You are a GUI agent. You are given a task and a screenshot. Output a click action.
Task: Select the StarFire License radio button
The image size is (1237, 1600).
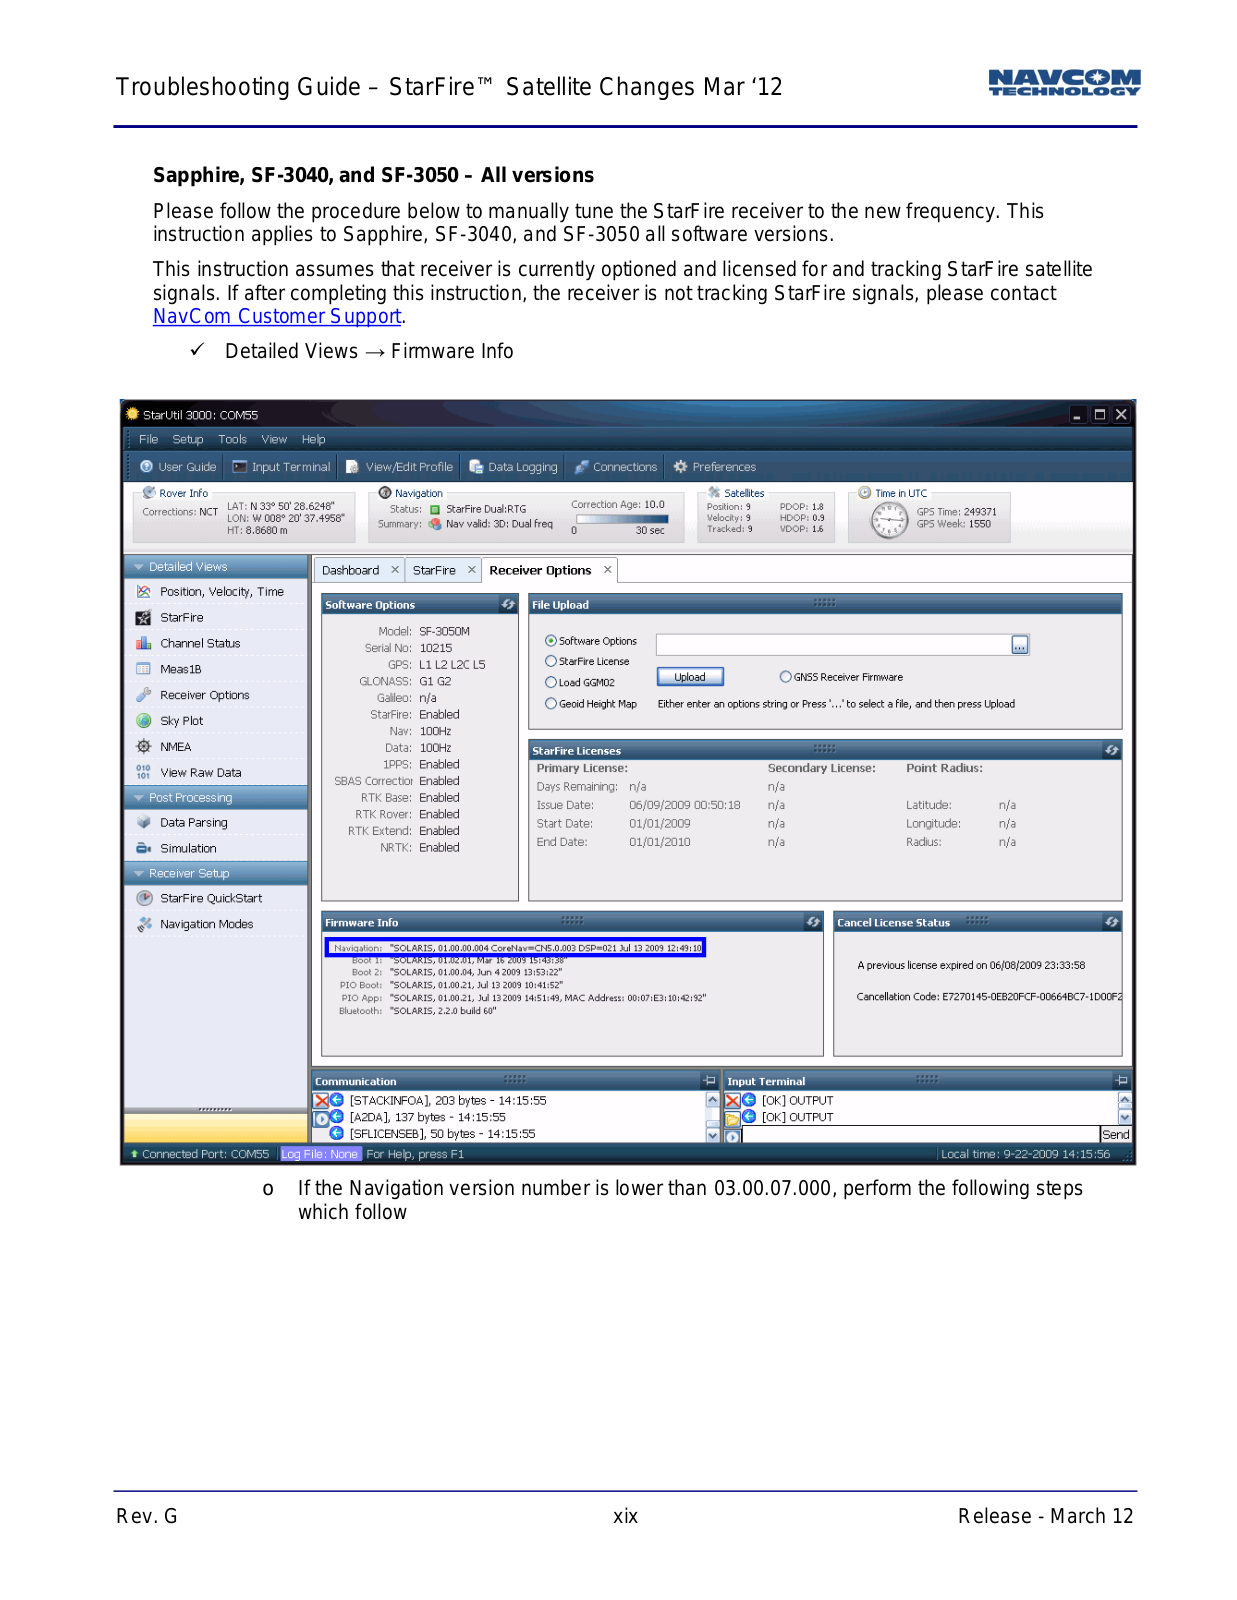[x=551, y=662]
